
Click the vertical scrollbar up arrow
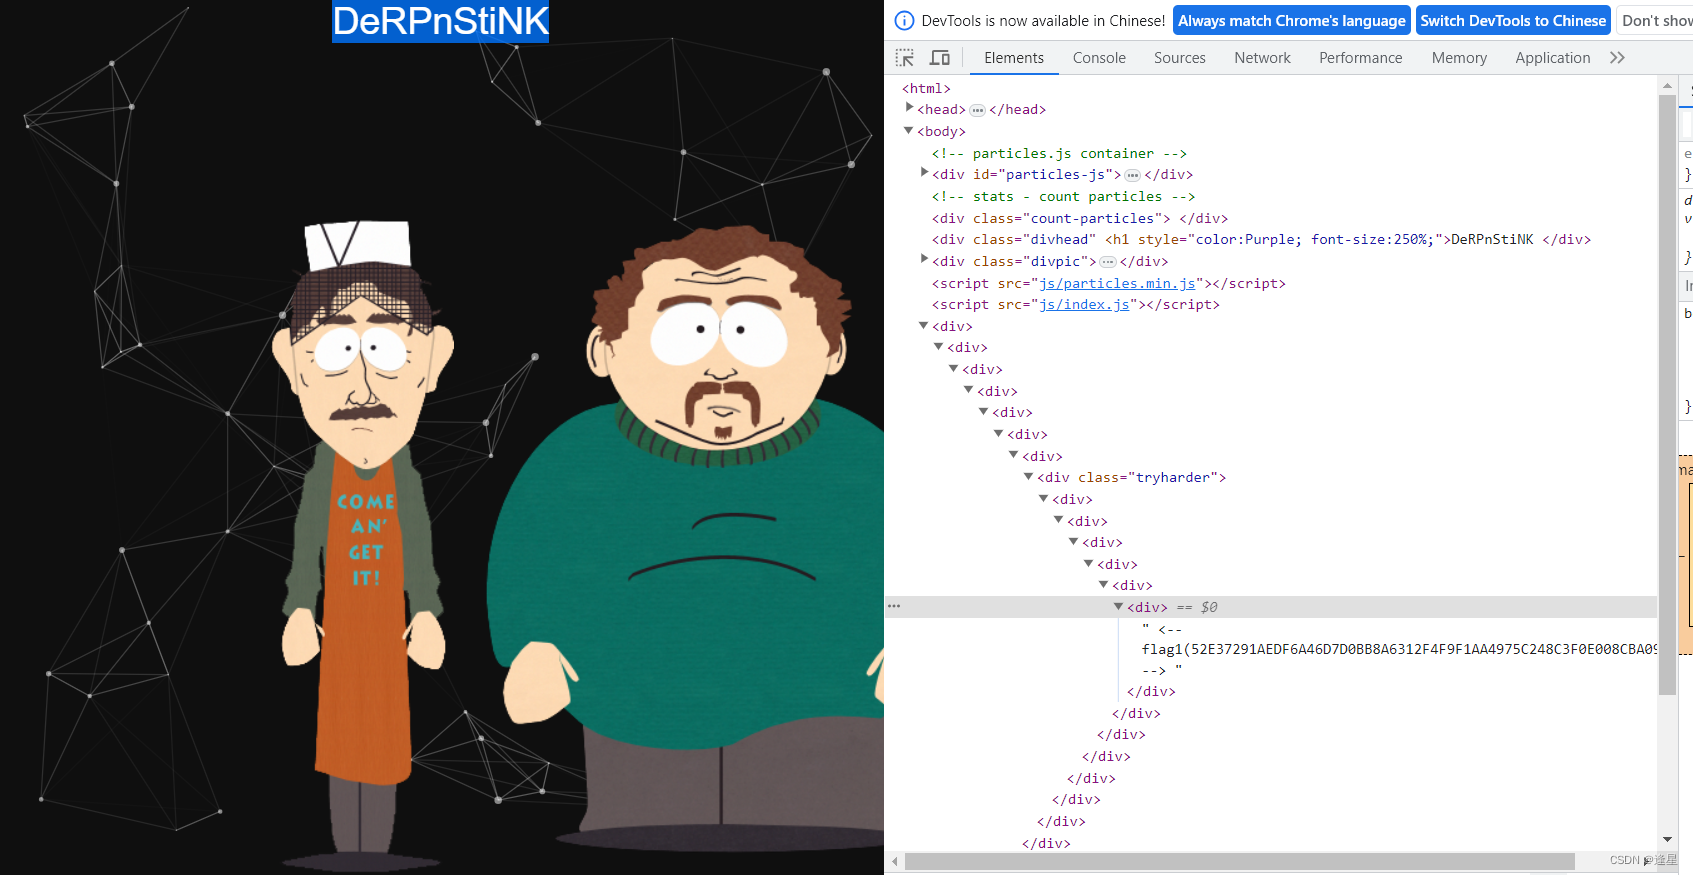[1667, 86]
